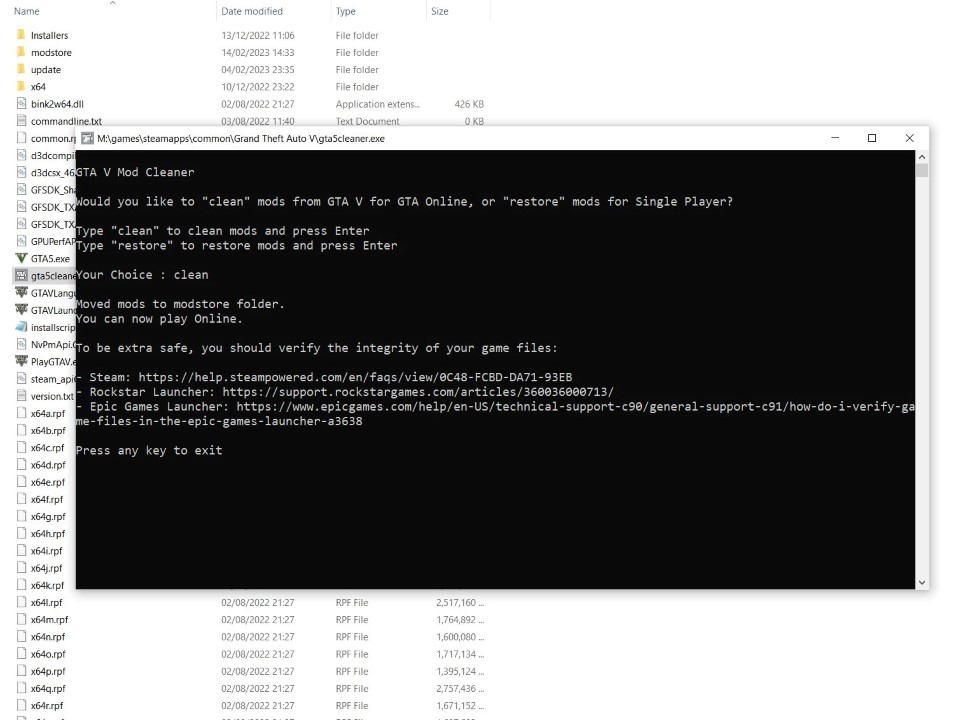Click the 2,517,160 size value
Screen dimensions: 960x720
coord(460,602)
